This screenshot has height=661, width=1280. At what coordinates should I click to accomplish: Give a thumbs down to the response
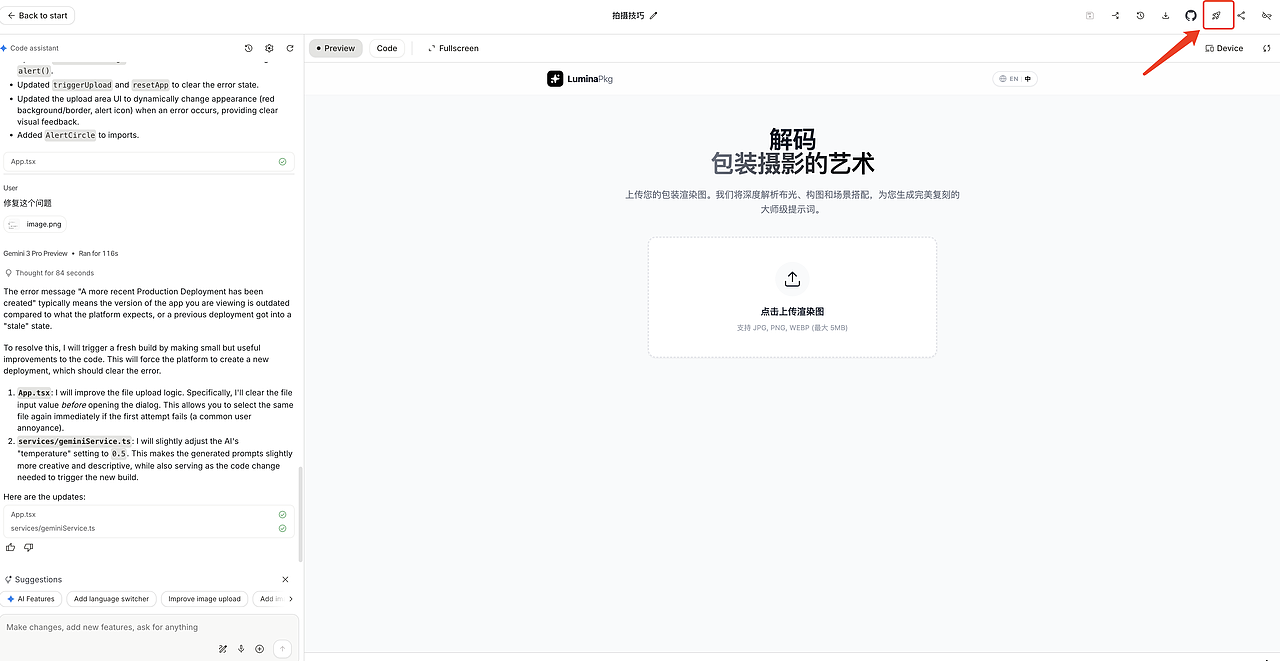point(28,547)
